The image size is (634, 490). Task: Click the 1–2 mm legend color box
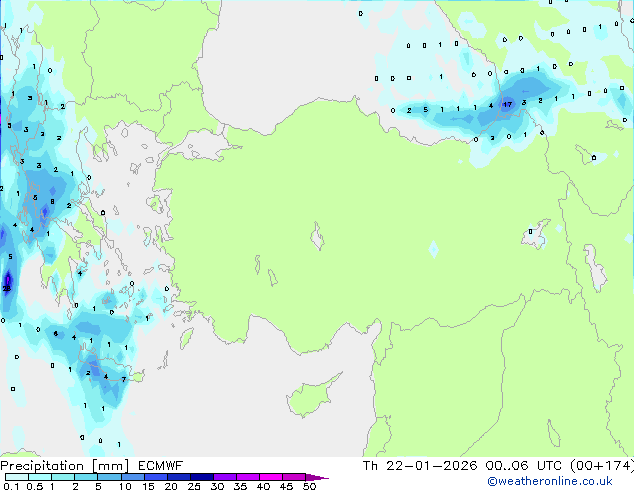[x=63, y=477]
